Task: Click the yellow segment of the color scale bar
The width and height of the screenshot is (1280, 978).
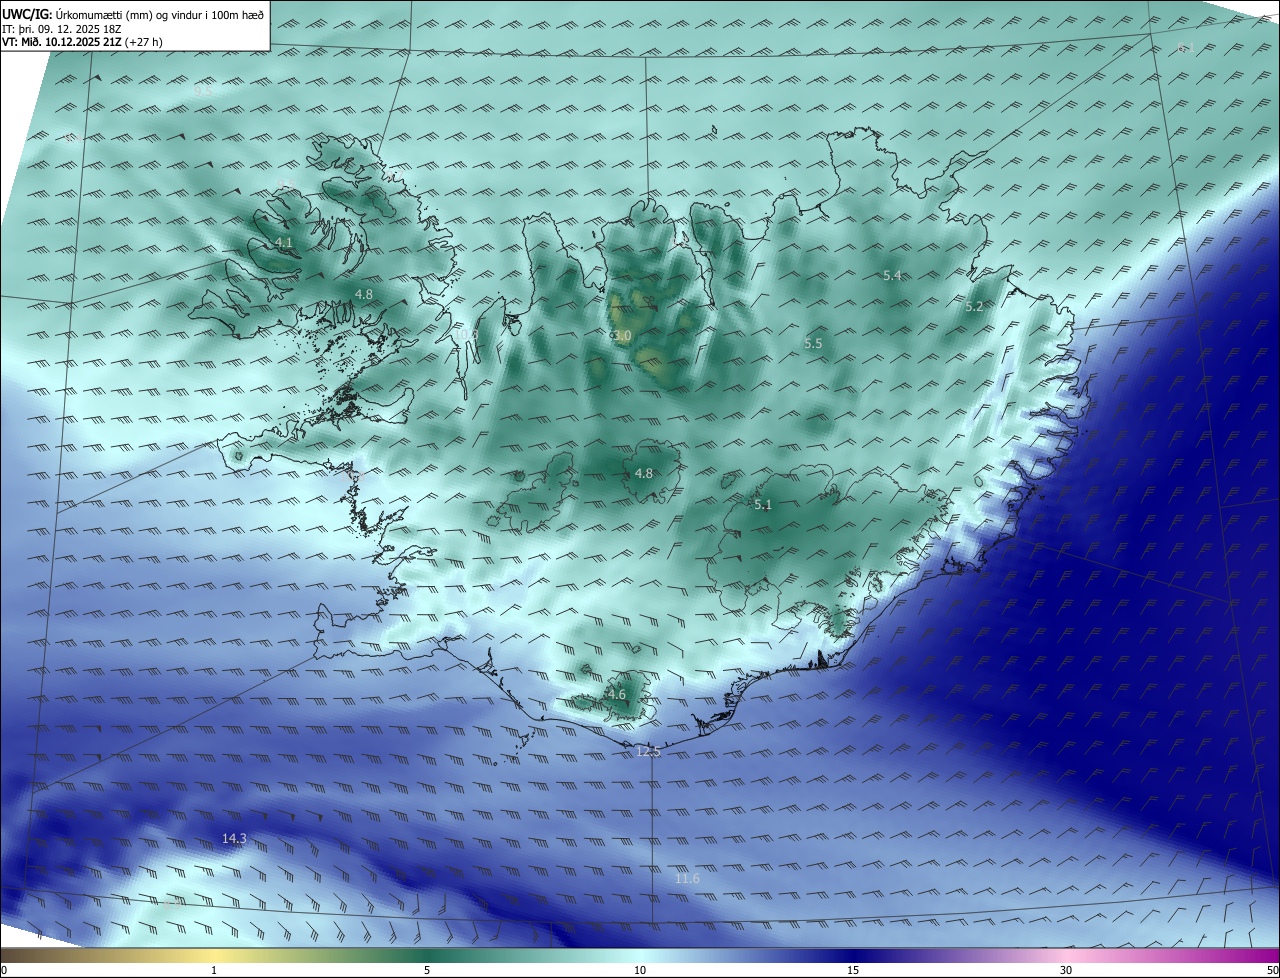Action: [214, 955]
